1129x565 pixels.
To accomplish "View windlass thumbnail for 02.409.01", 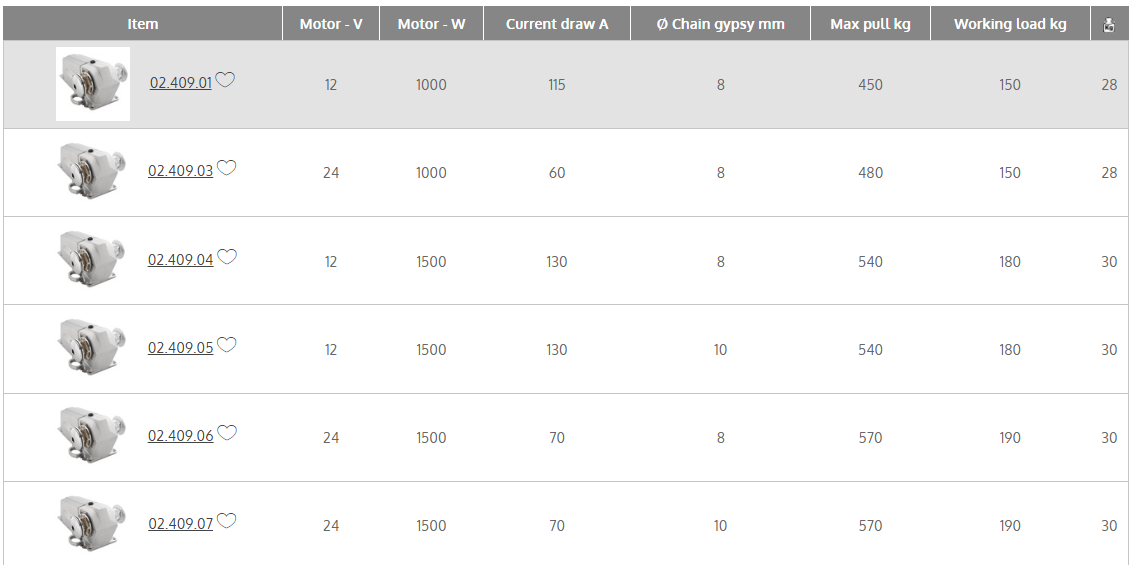I will coord(93,84).
